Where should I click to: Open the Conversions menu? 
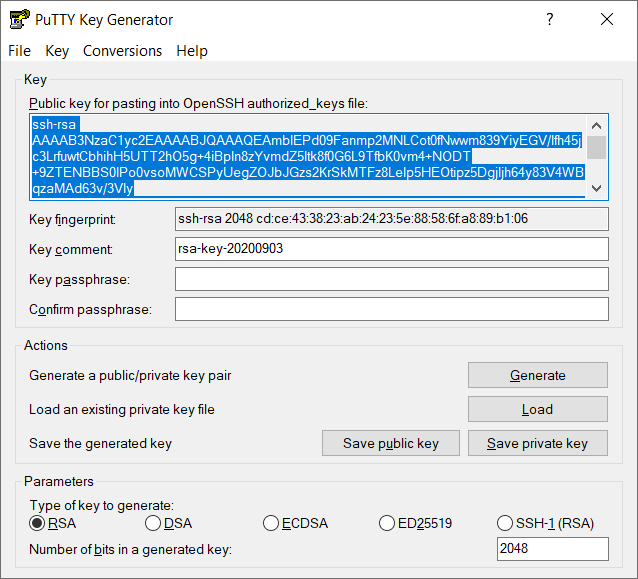coord(122,51)
